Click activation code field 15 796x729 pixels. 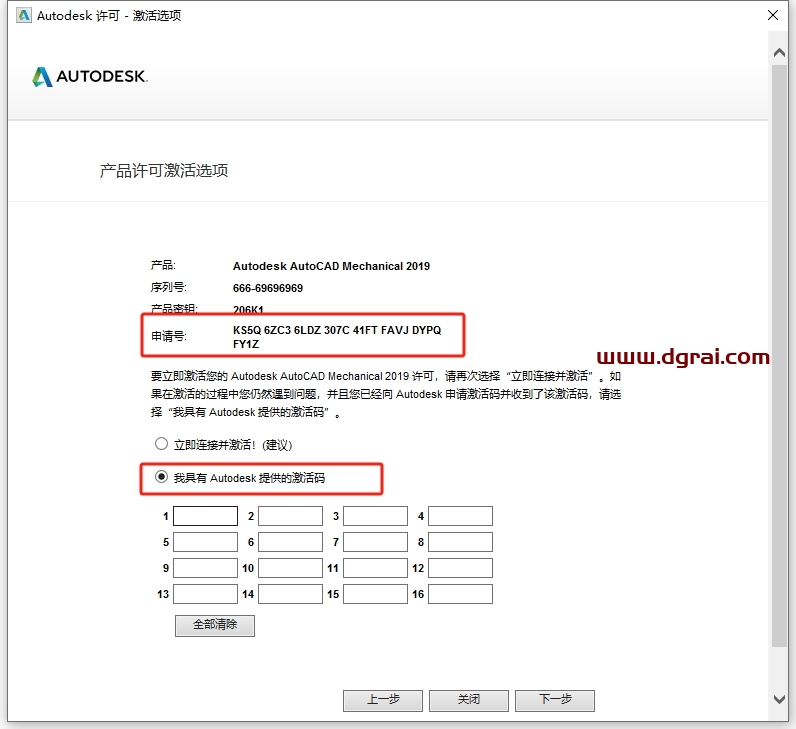click(375, 594)
